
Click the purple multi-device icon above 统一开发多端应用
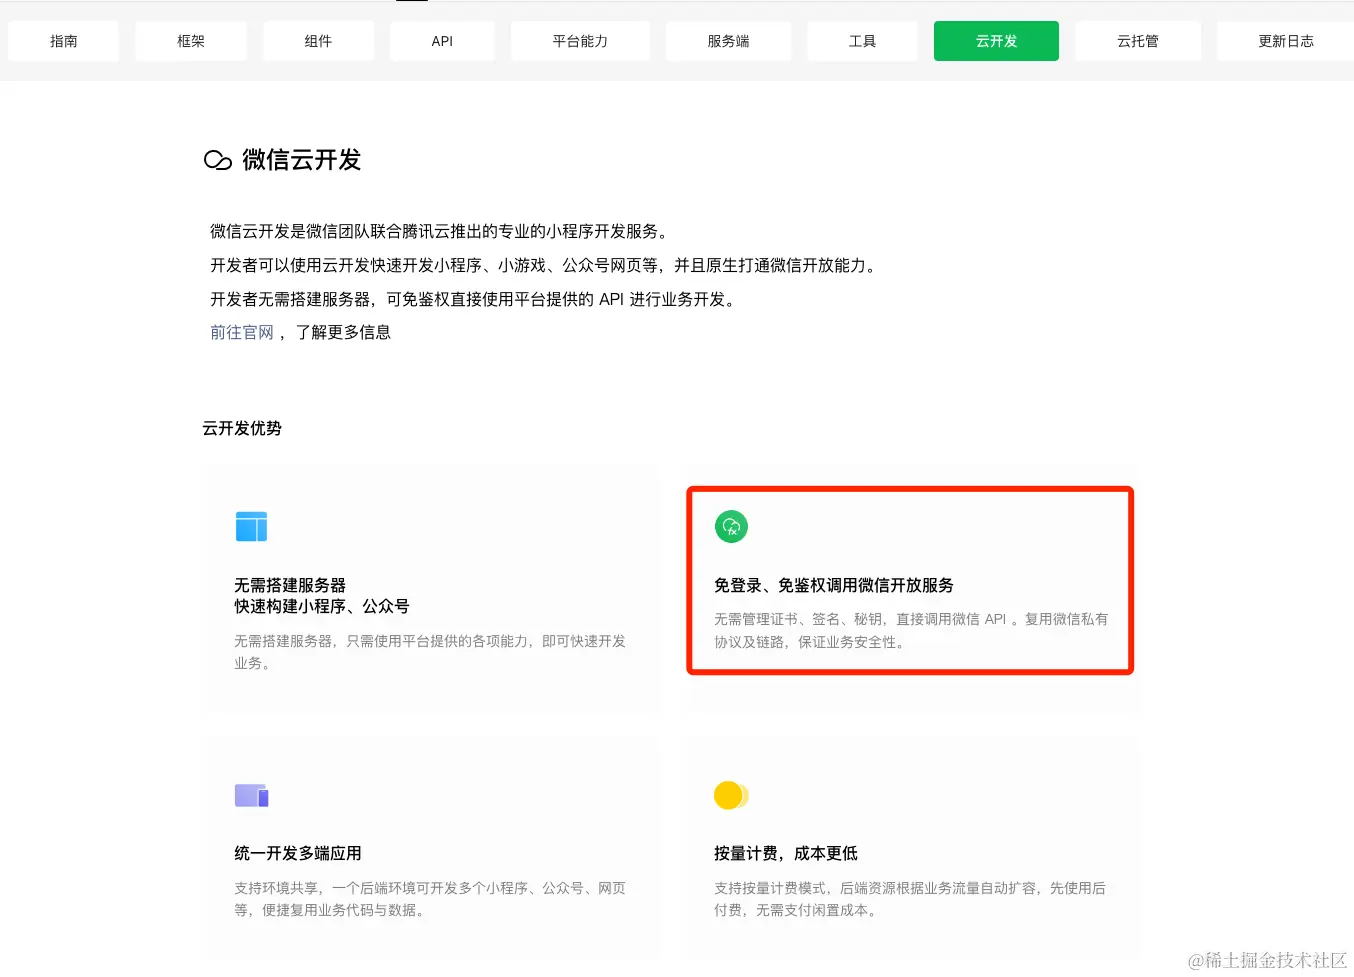(x=252, y=795)
